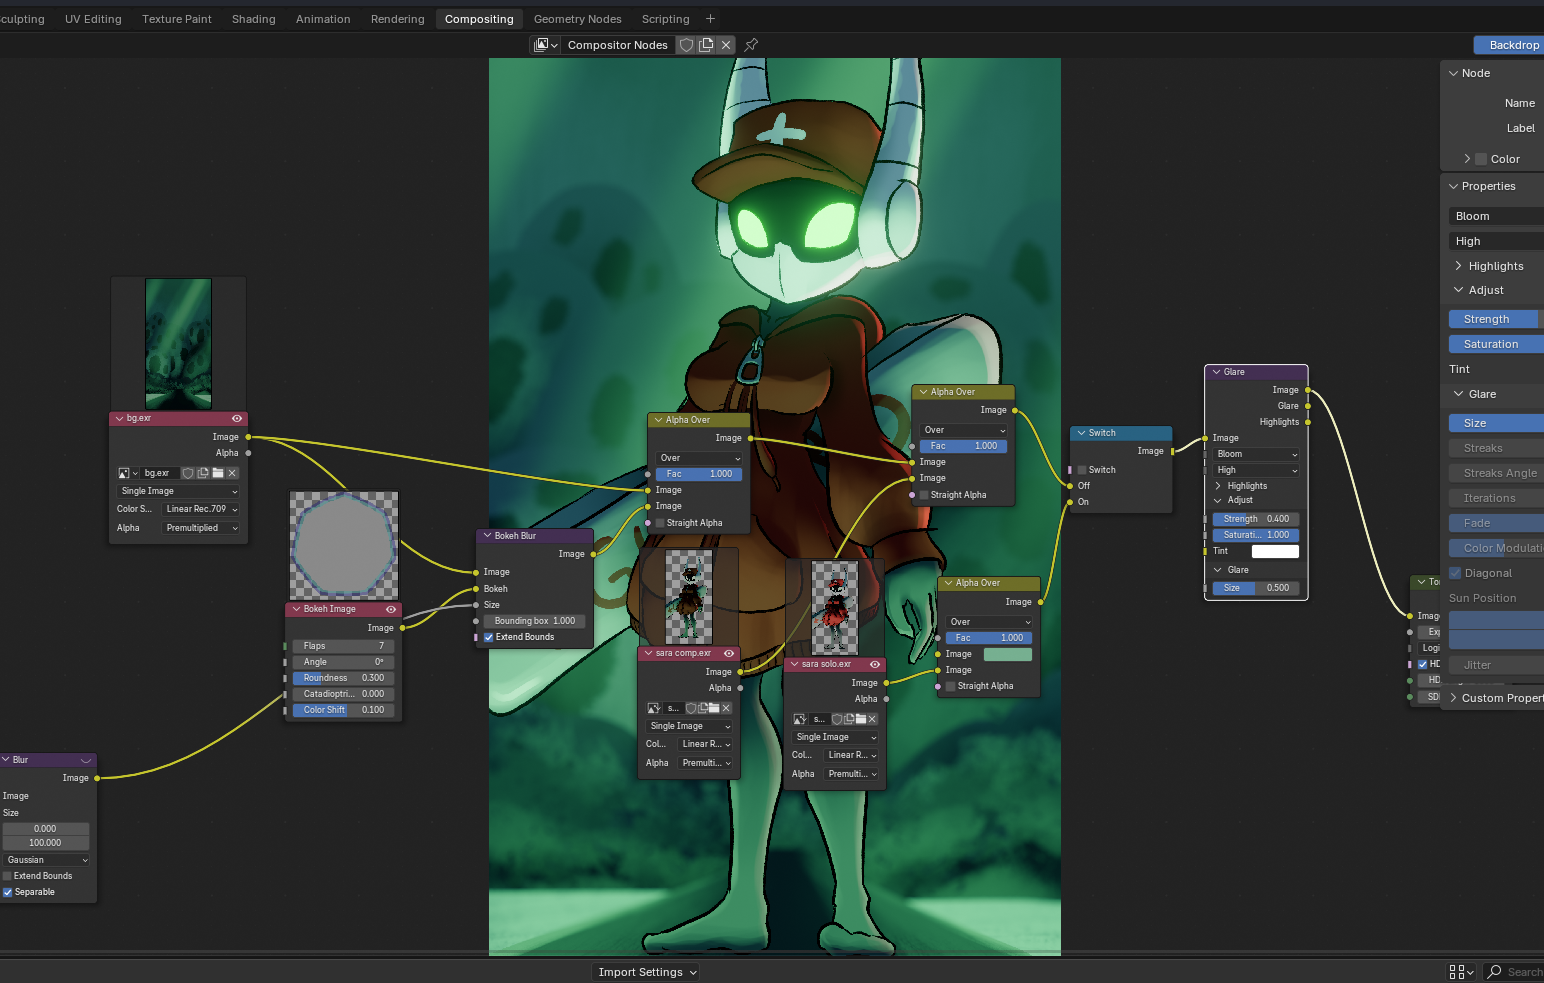Viewport: 1544px width, 983px height.
Task: Toggle the fake user shield in sara solo.exr node
Action: point(837,719)
